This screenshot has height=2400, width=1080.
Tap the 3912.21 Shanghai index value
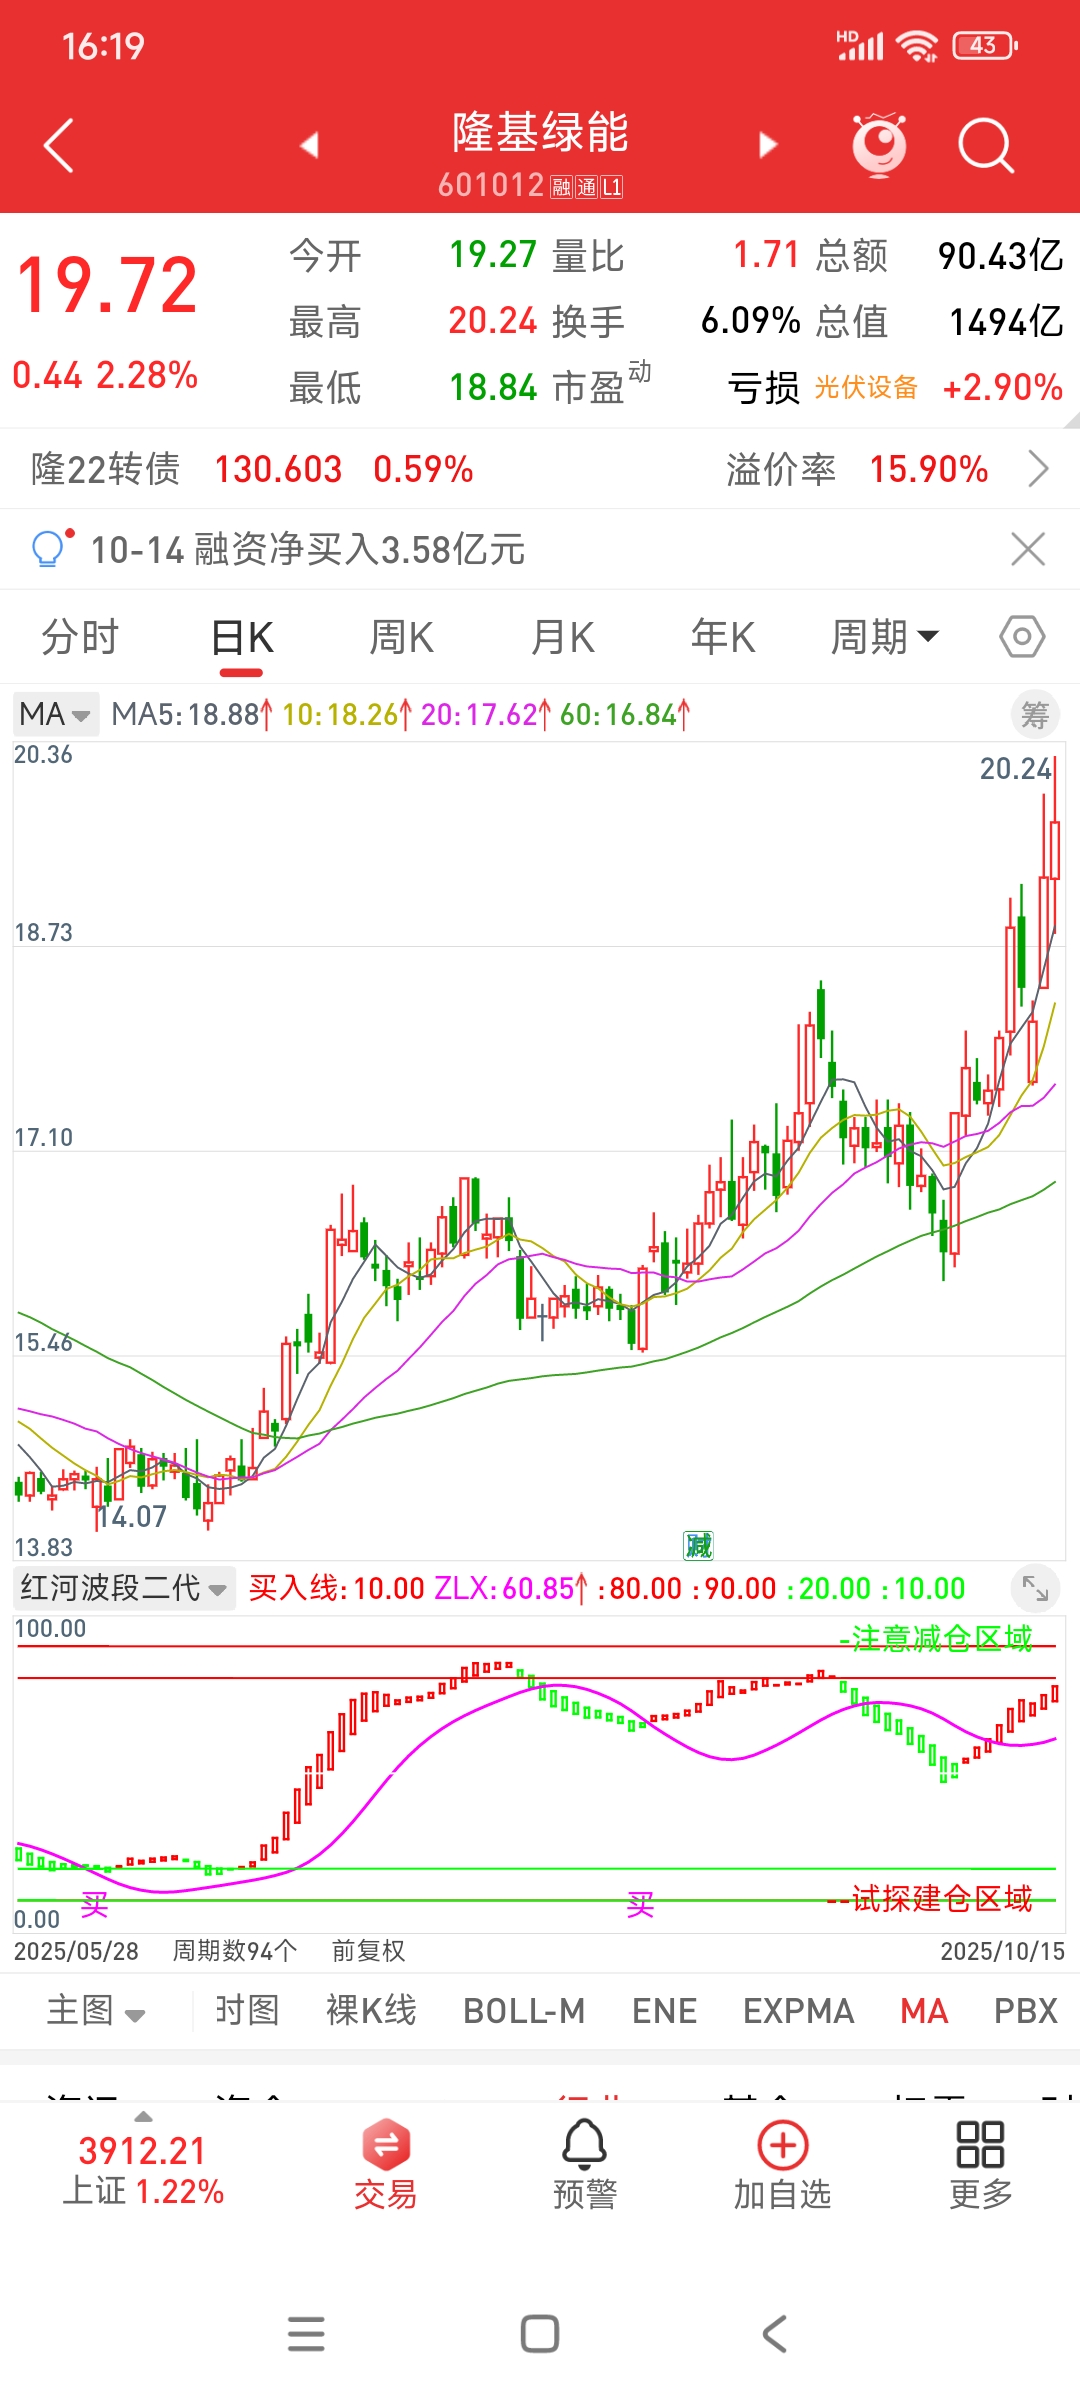click(x=142, y=2150)
